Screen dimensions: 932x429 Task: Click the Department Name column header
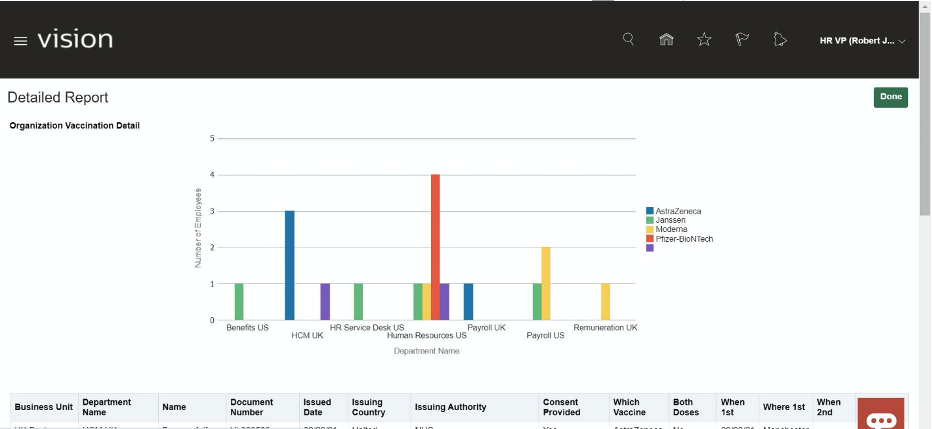[107, 407]
